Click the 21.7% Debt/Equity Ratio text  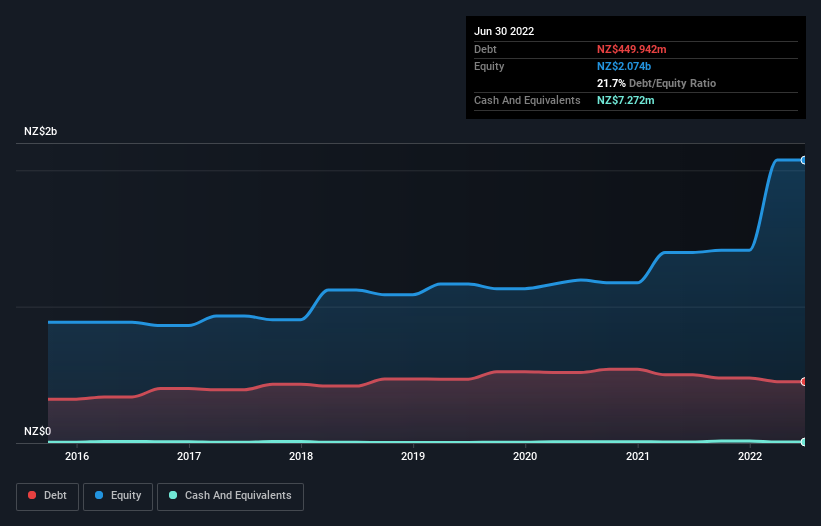(x=656, y=83)
